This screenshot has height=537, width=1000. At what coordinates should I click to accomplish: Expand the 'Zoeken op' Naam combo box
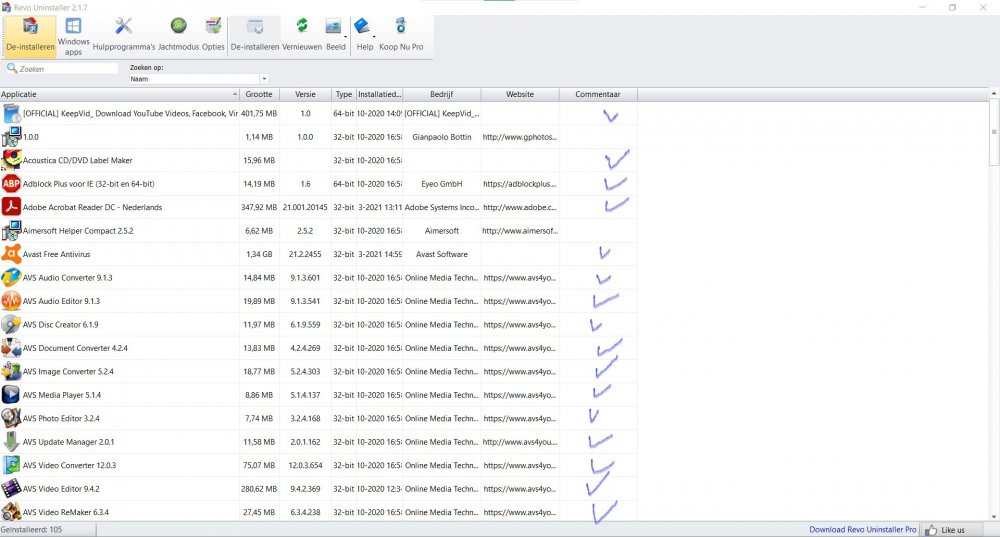tap(264, 78)
